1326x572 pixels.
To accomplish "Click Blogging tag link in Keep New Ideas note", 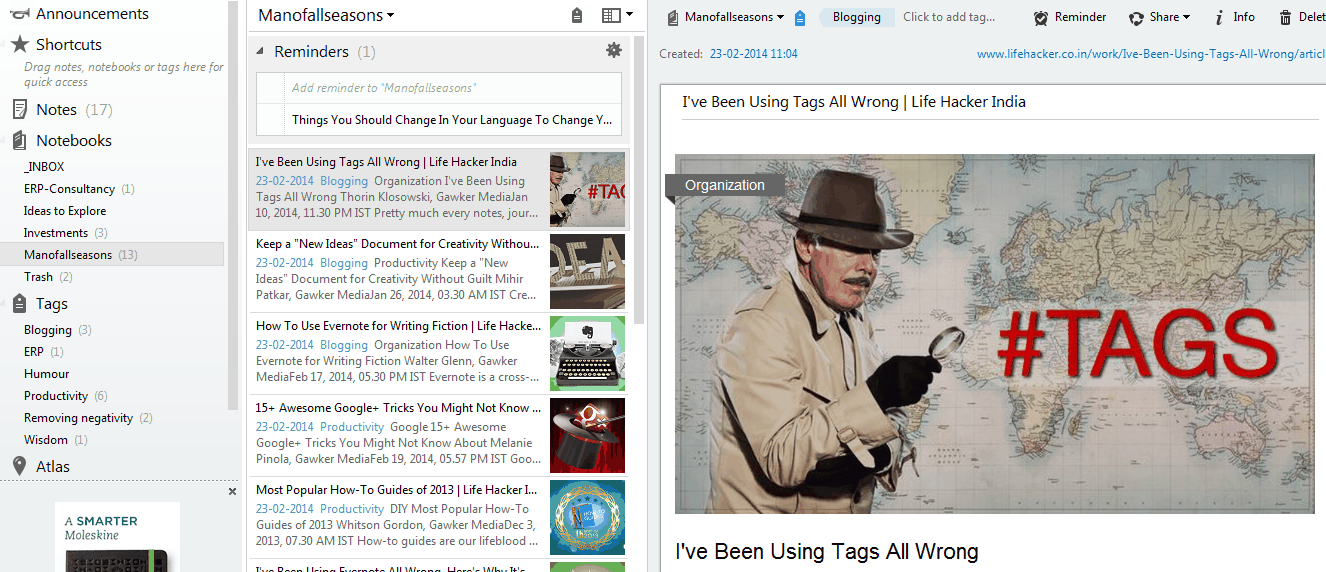I will click(x=344, y=263).
